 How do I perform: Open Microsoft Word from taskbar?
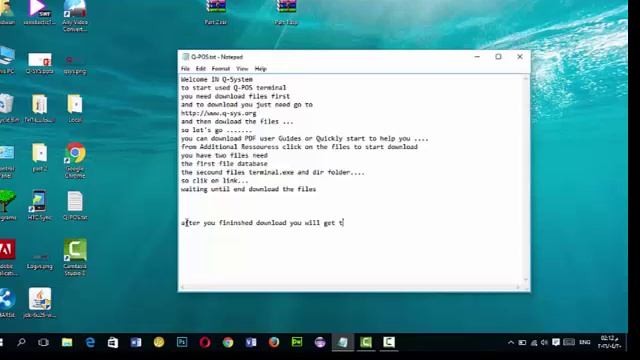[136, 342]
